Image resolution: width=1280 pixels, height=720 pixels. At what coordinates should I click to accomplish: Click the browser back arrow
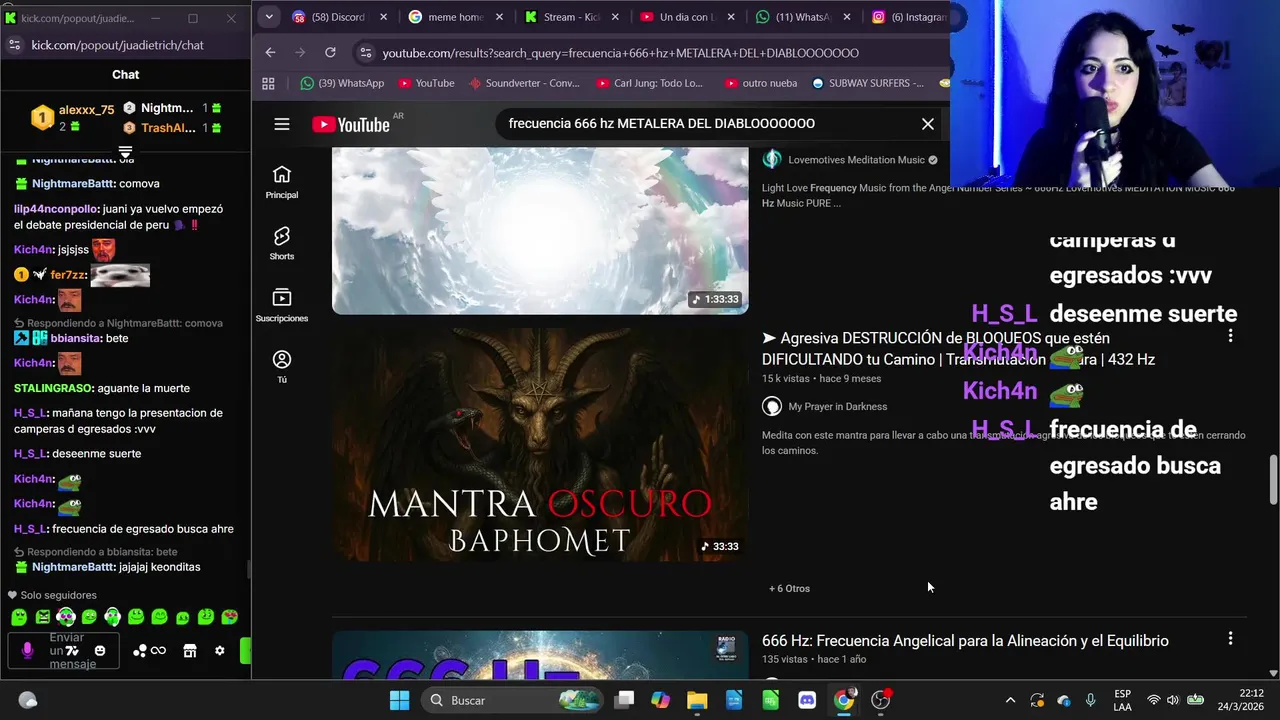click(x=270, y=53)
